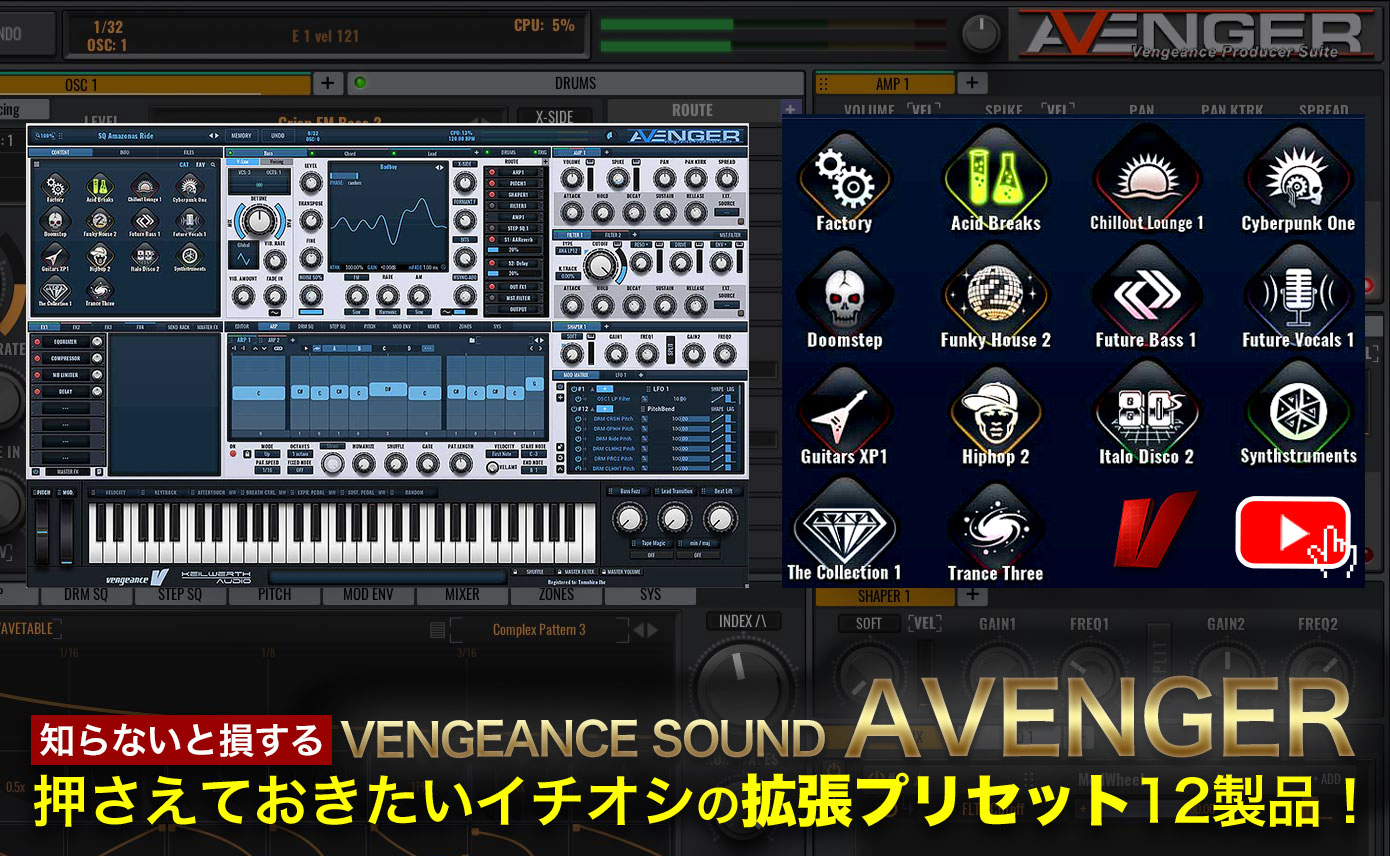Click the MEMORY button

coord(242,135)
